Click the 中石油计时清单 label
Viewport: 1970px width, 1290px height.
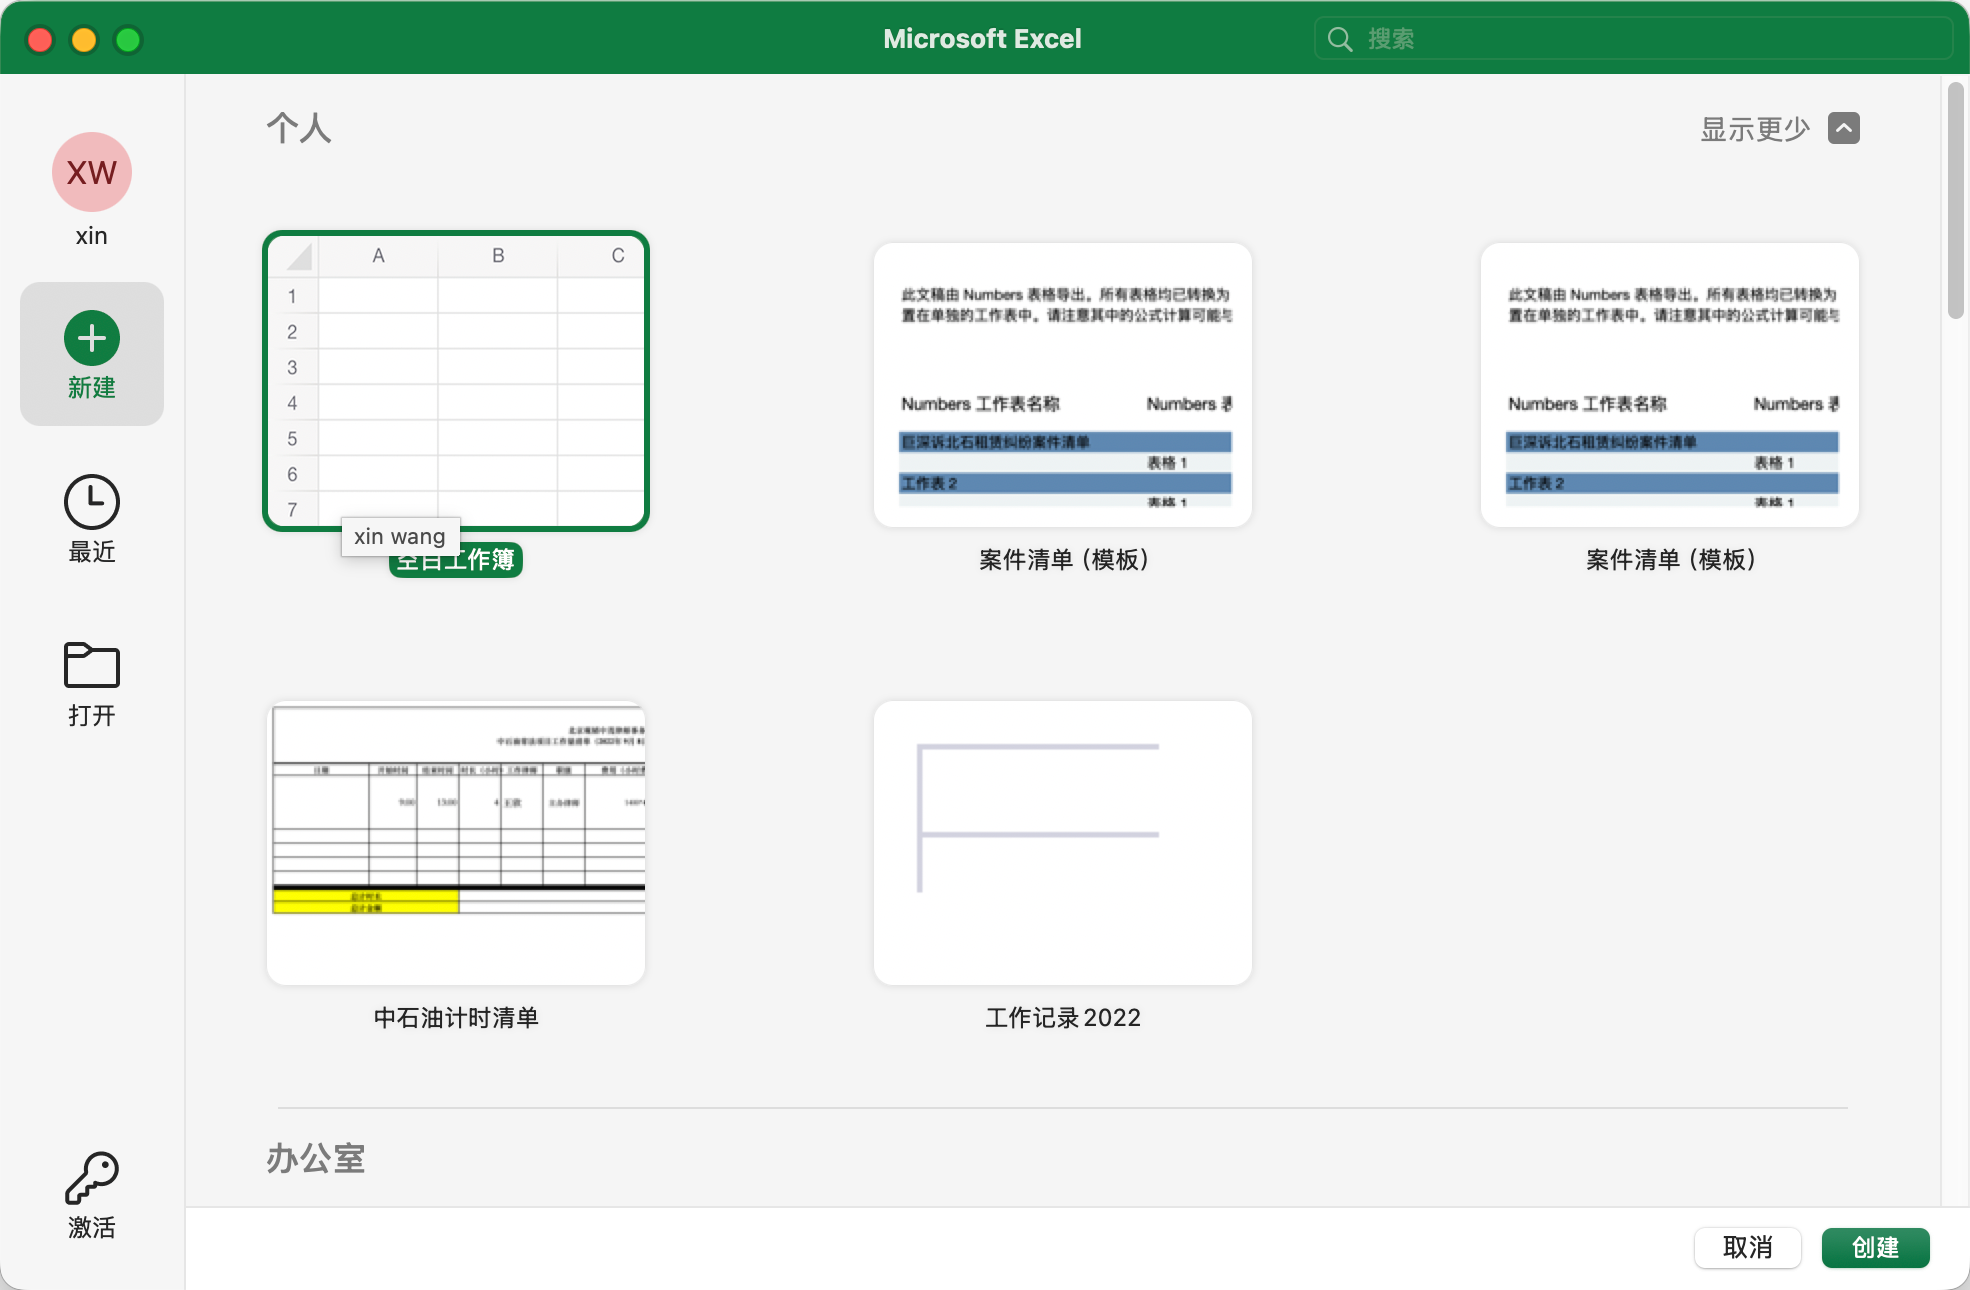pos(456,1018)
